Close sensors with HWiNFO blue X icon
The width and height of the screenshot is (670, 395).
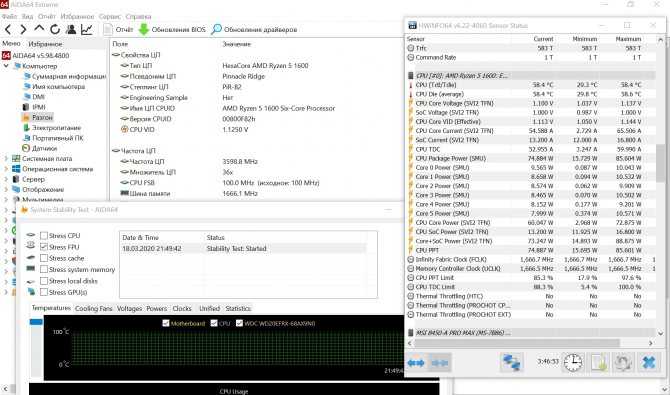coord(648,363)
